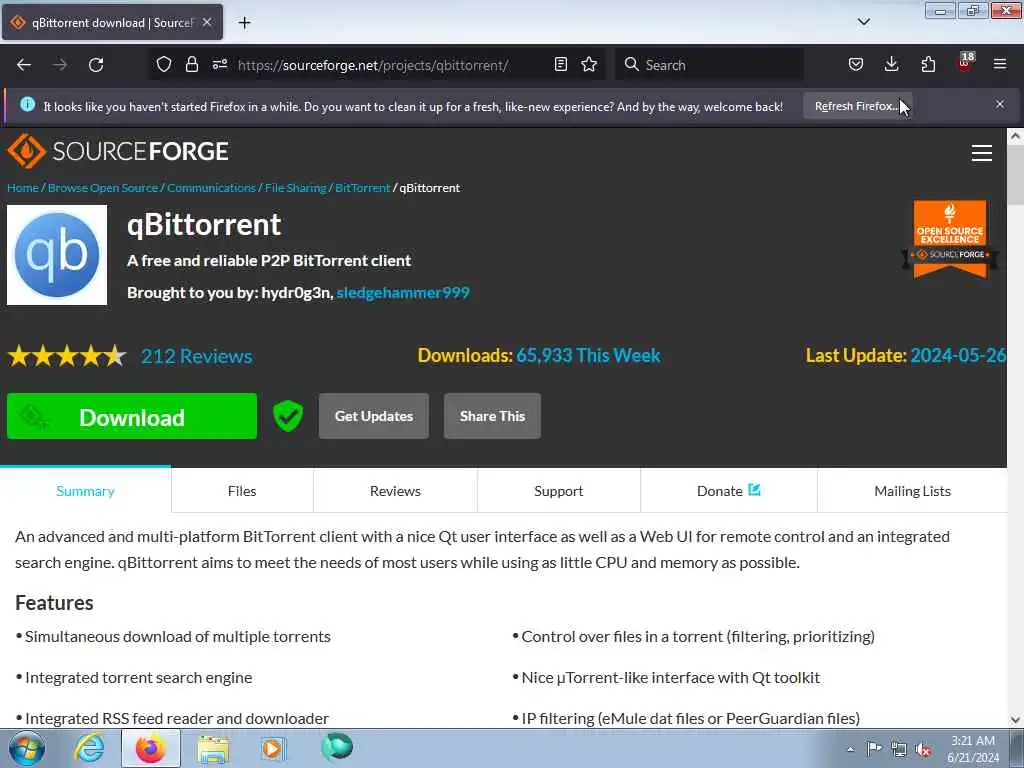The width and height of the screenshot is (1024, 768).
Task: Click the Get Updates button
Action: pyautogui.click(x=374, y=416)
